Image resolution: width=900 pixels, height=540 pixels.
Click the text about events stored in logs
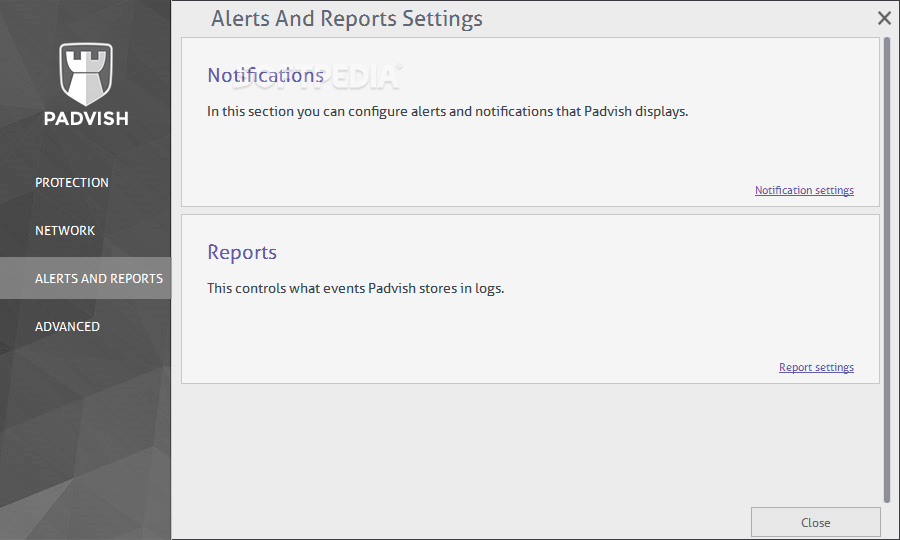[x=355, y=288]
